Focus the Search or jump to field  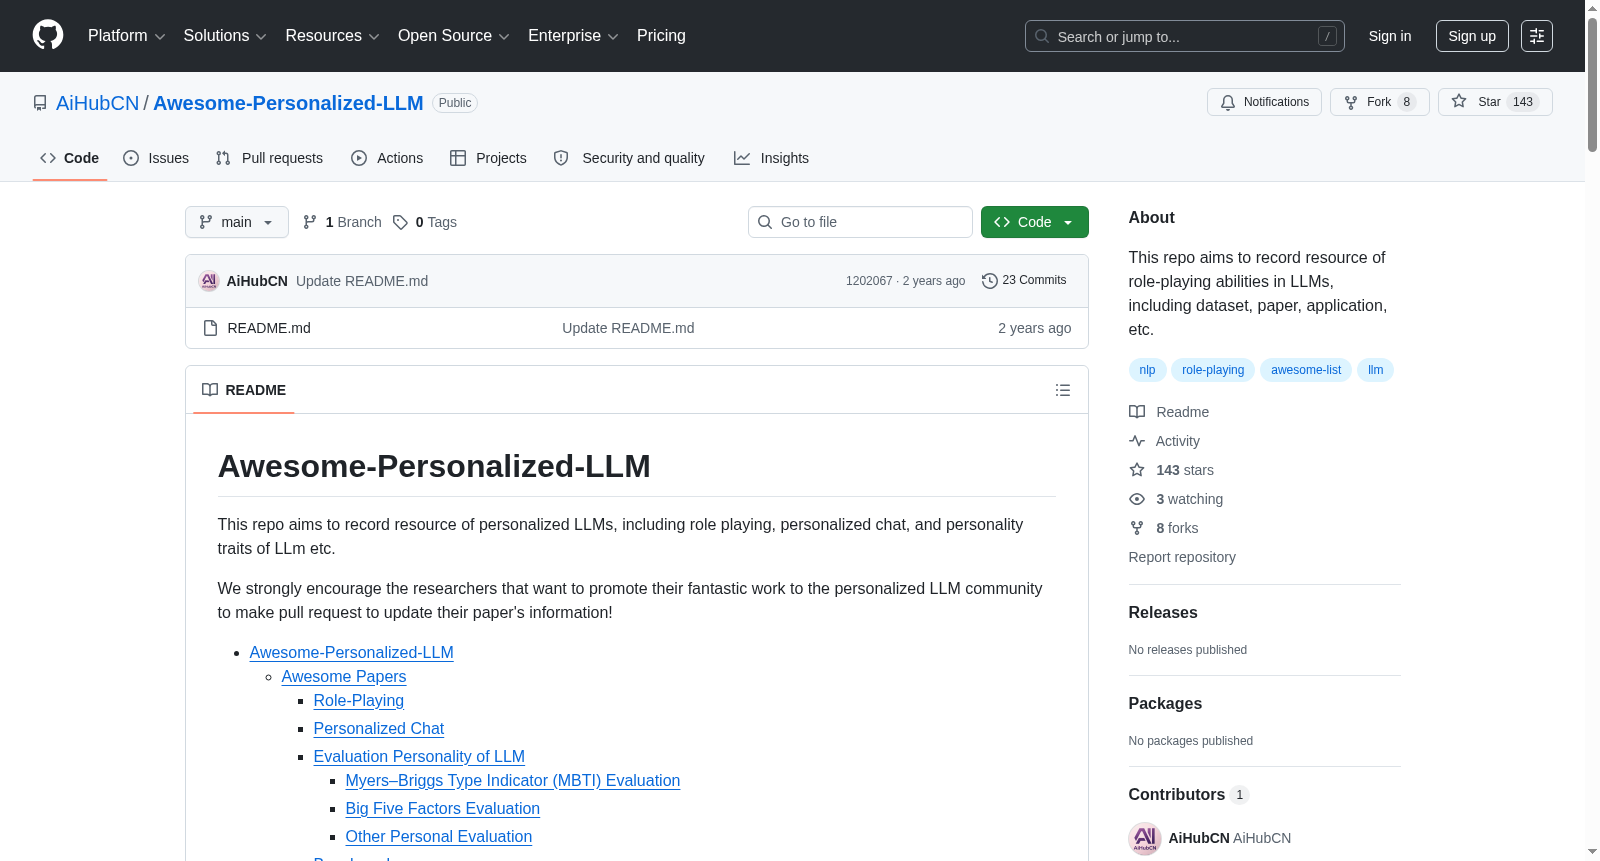tap(1185, 36)
